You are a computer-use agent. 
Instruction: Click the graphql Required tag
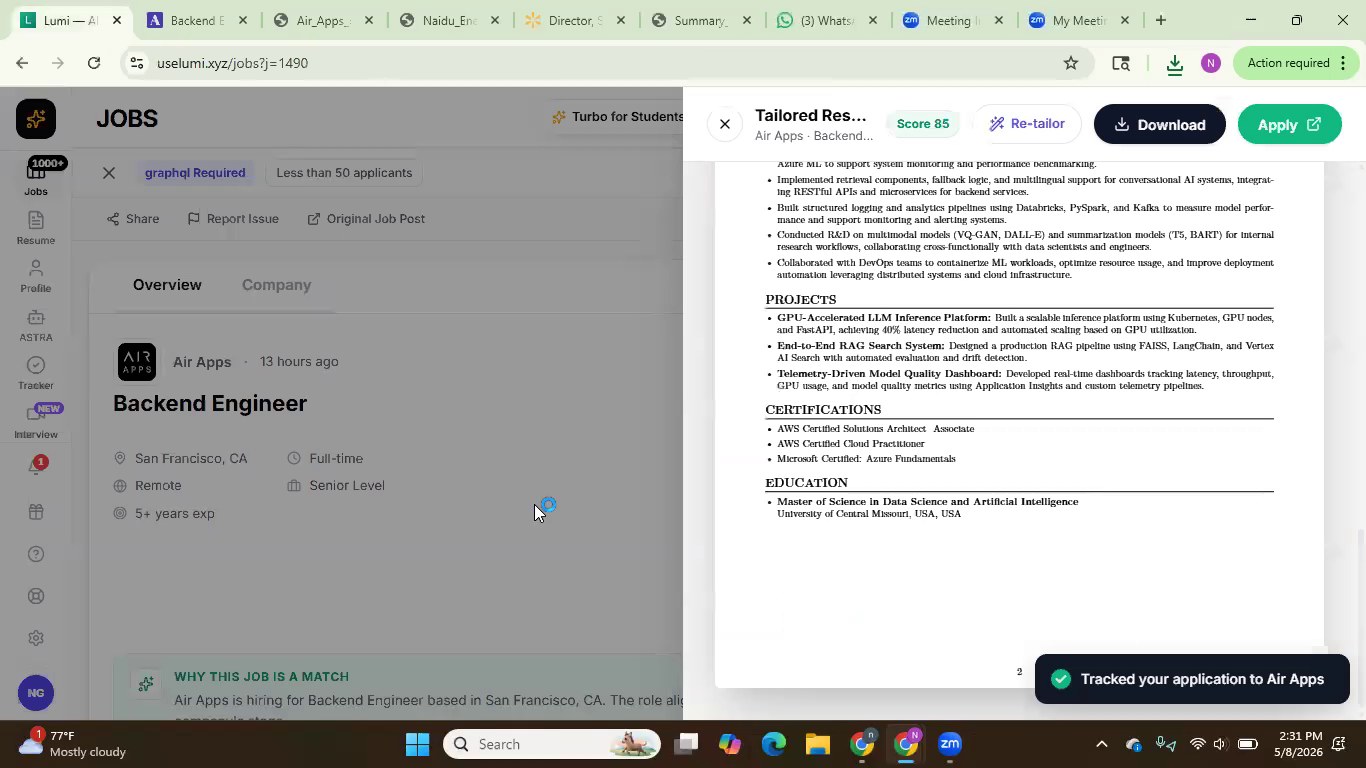click(x=195, y=173)
